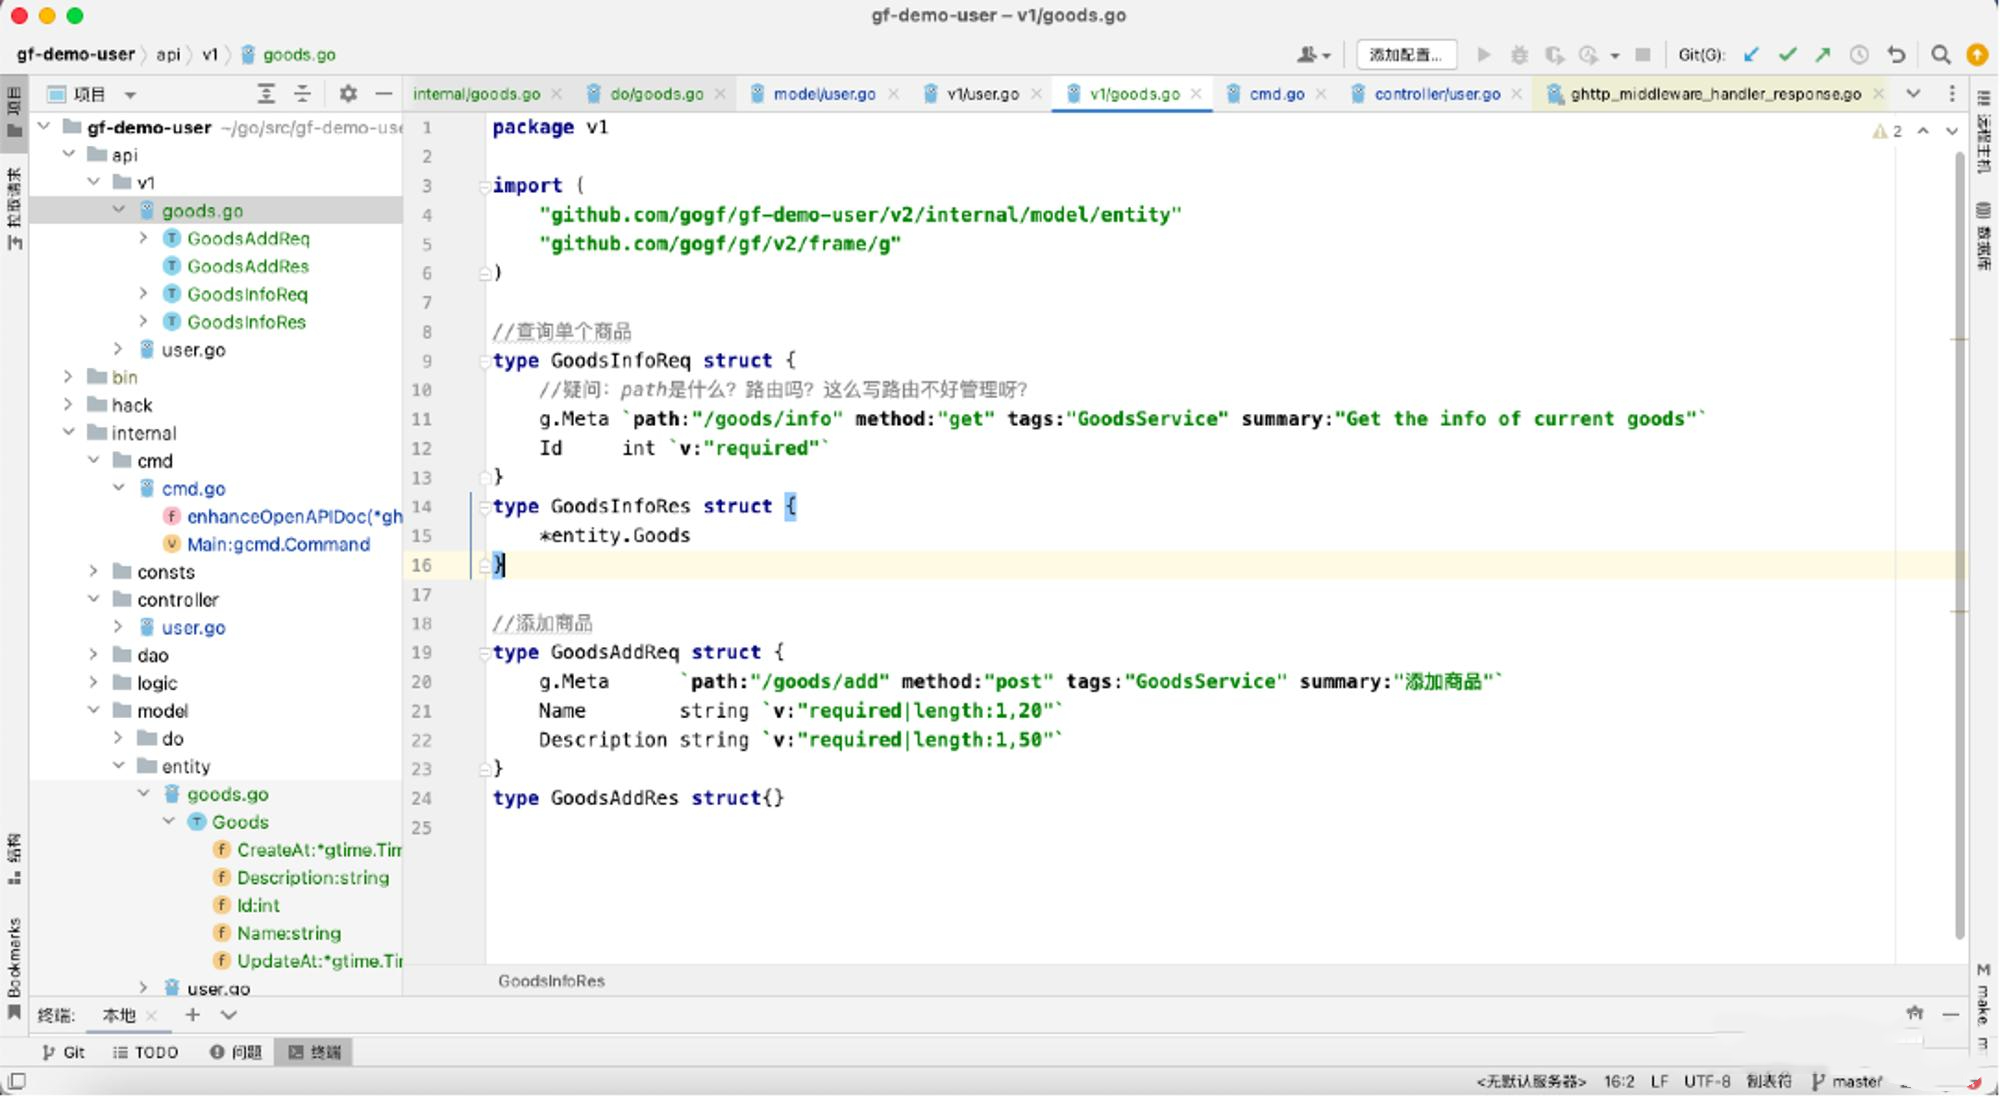Screen dimensions: 2000x1097
Task: Click the 添加配置 button icon
Action: 1404,54
